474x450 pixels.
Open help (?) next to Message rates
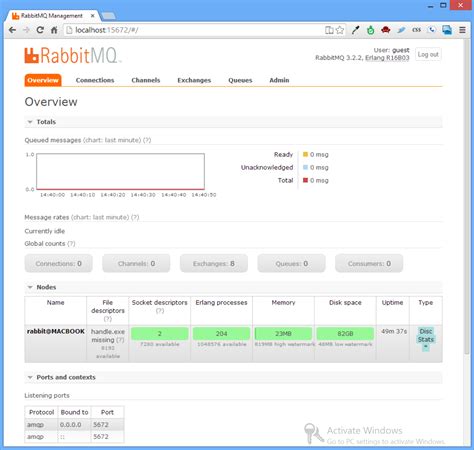[x=135, y=217]
